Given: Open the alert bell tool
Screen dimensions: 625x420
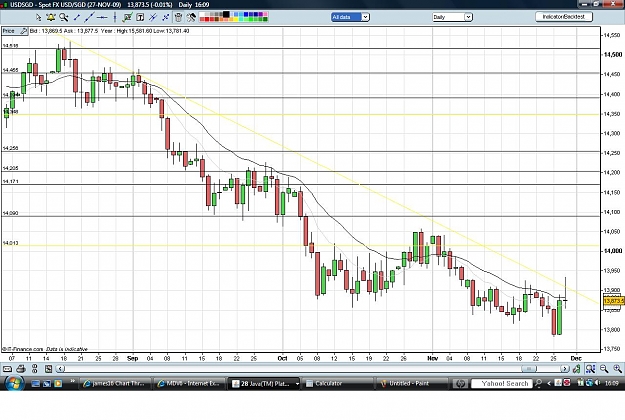Looking at the screenshot, I should [x=51, y=17].
